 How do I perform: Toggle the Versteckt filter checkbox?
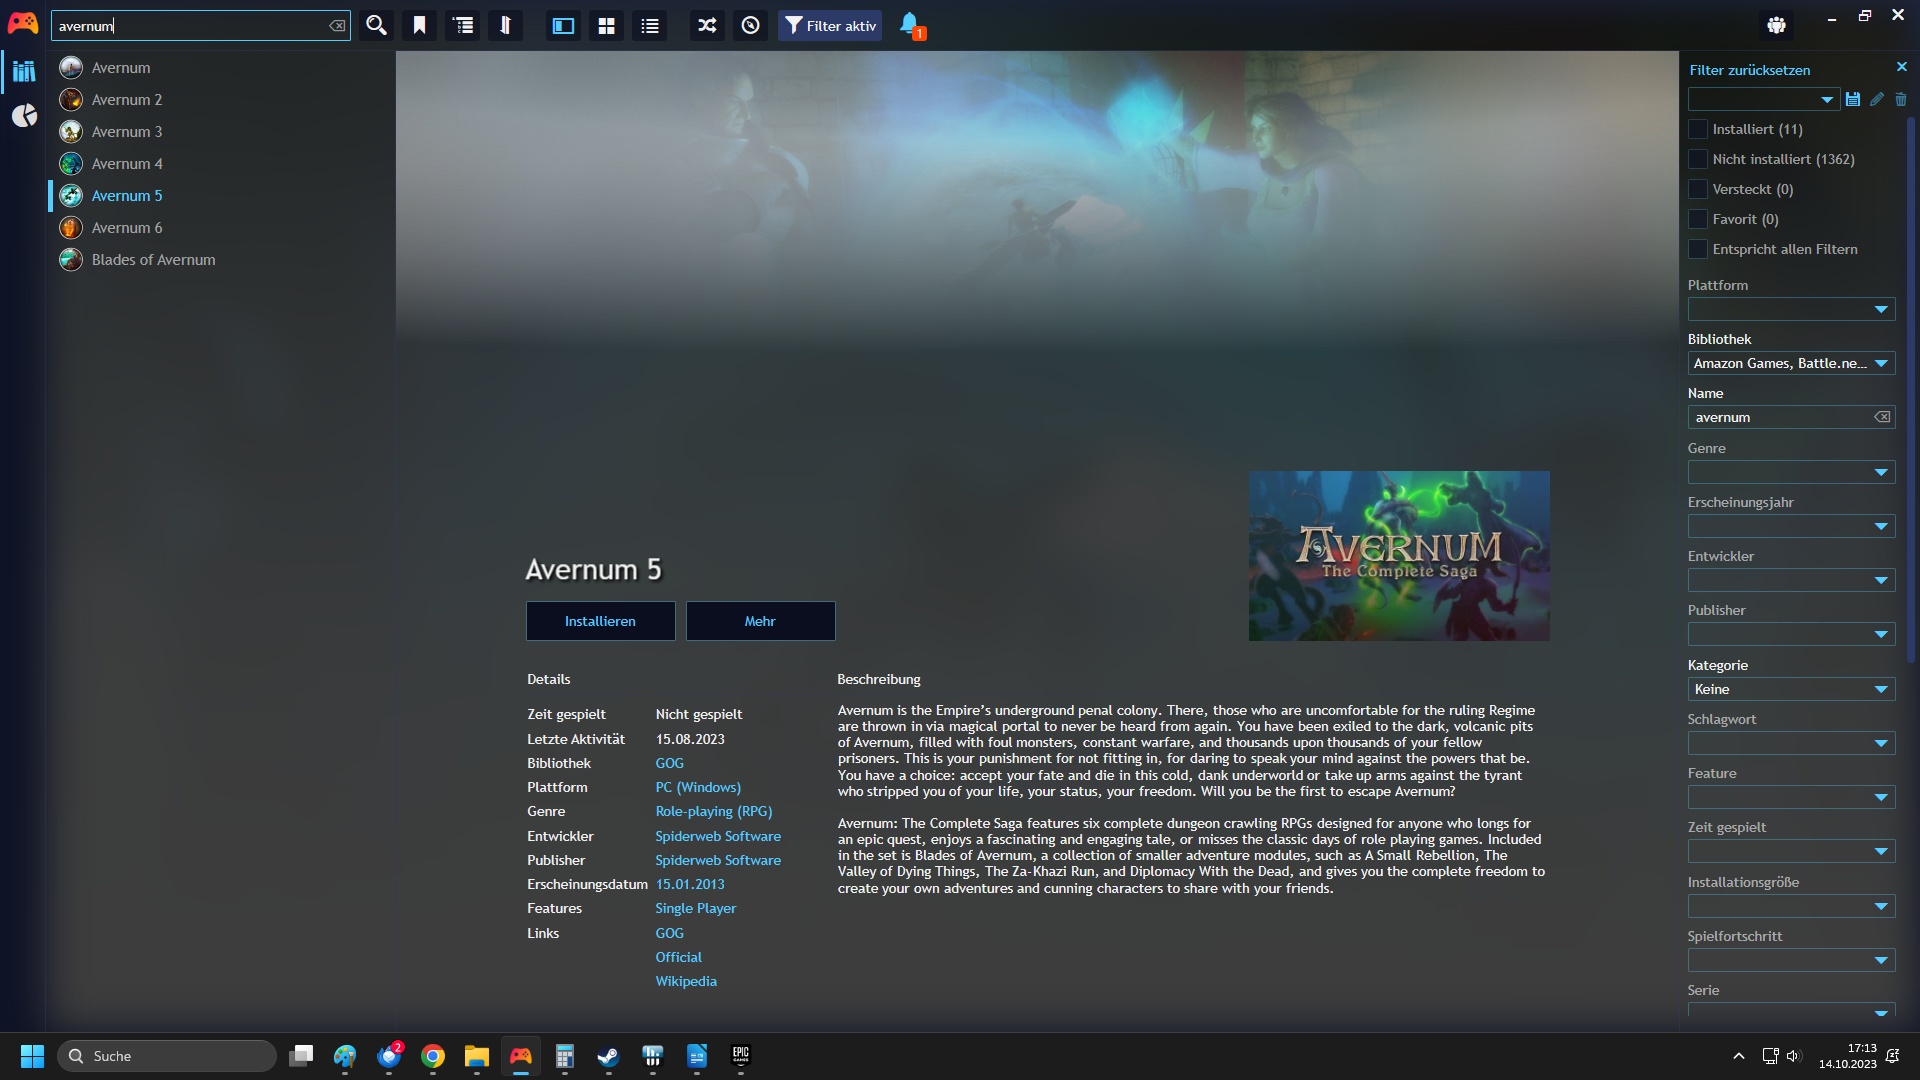point(1698,189)
